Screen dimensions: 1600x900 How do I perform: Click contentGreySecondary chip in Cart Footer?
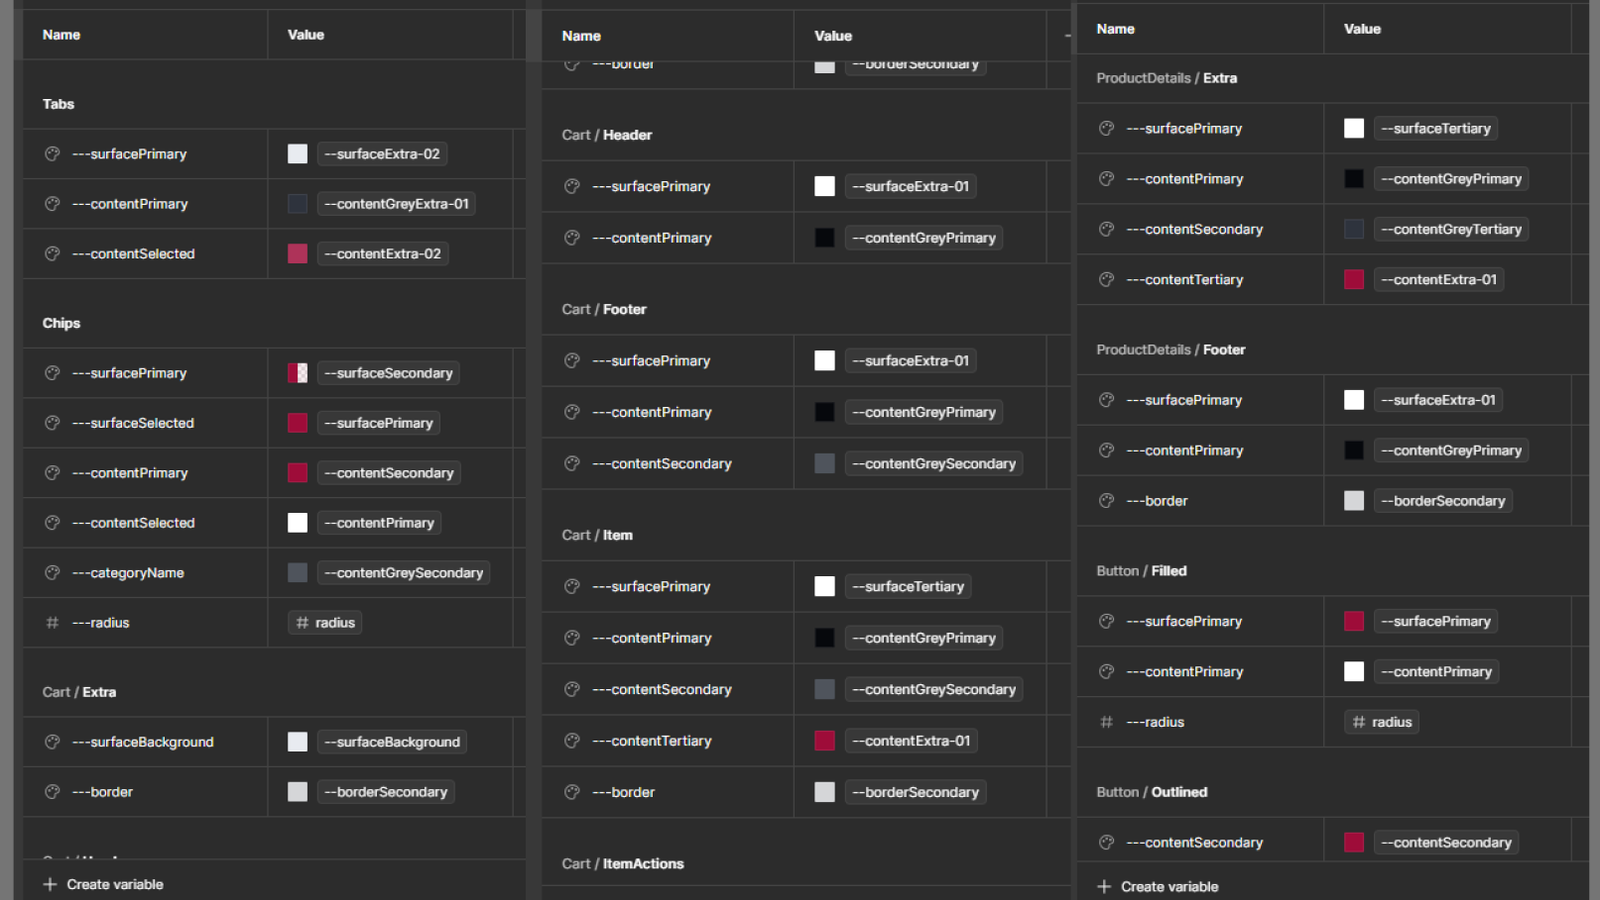934,464
